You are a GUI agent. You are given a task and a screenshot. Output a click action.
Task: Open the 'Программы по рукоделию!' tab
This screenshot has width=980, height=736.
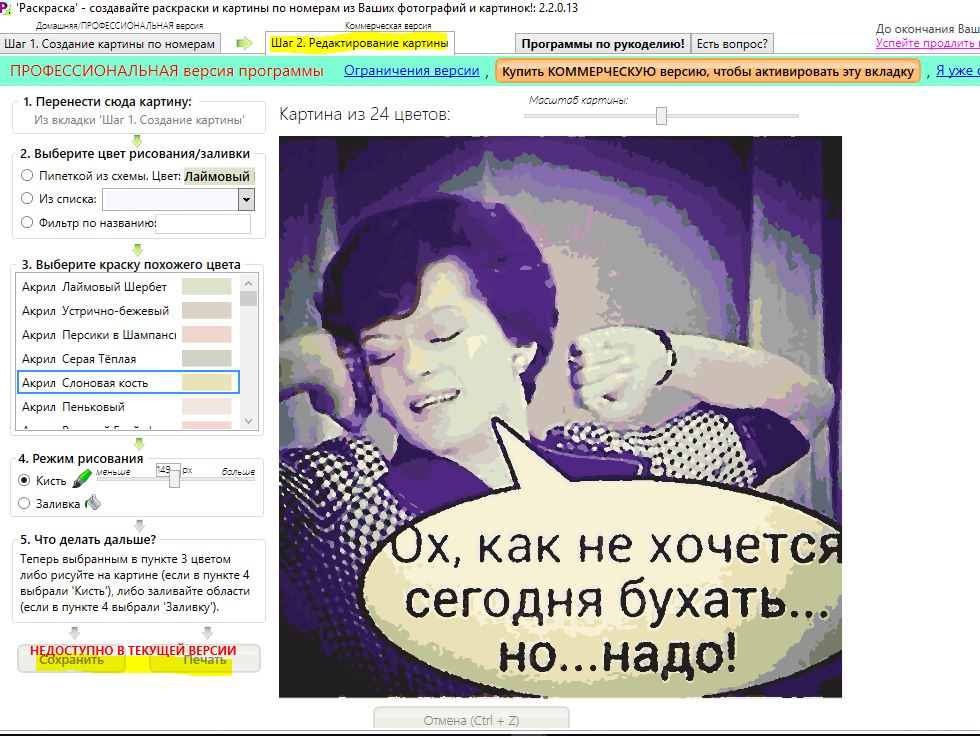pos(603,44)
